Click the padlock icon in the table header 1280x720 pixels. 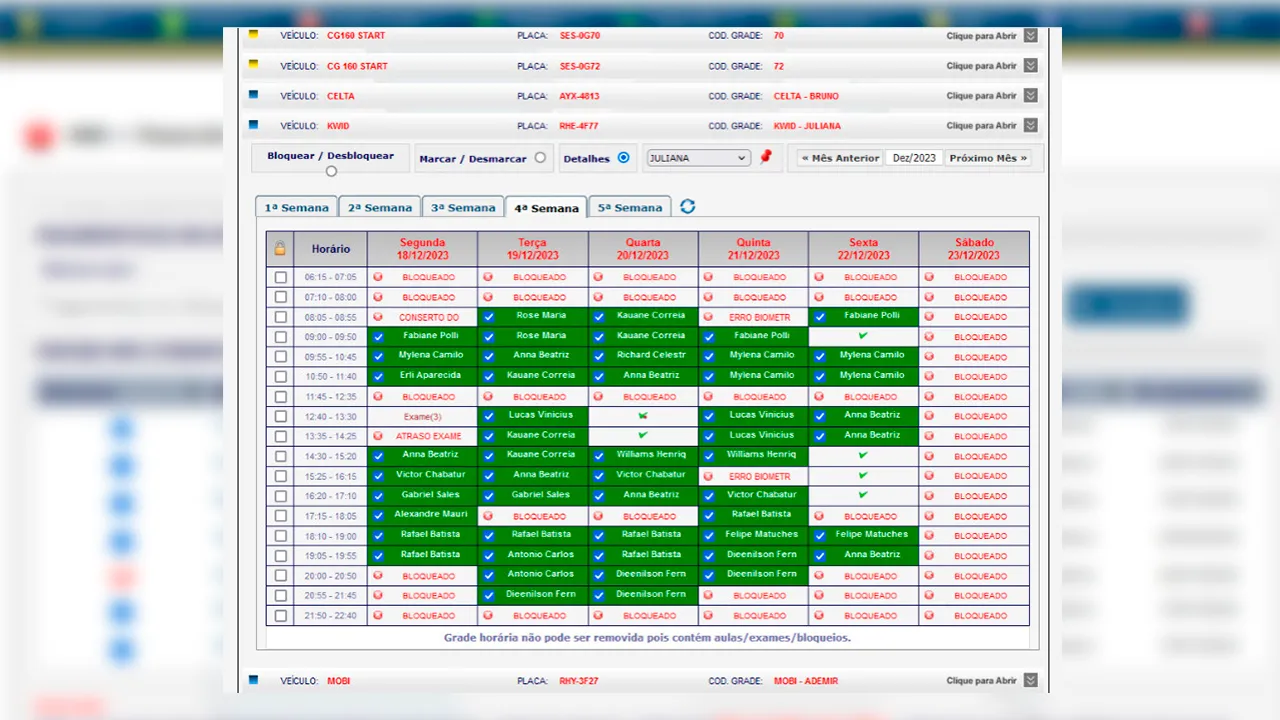[x=280, y=248]
